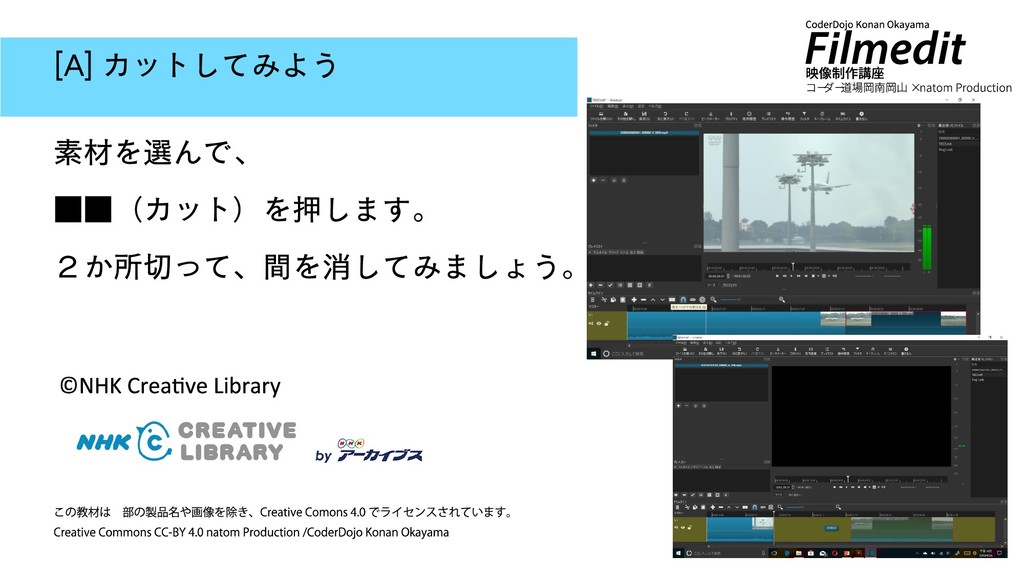
Task: Toggle Snap magnet in upper timeline toolbar
Action: click(x=683, y=300)
